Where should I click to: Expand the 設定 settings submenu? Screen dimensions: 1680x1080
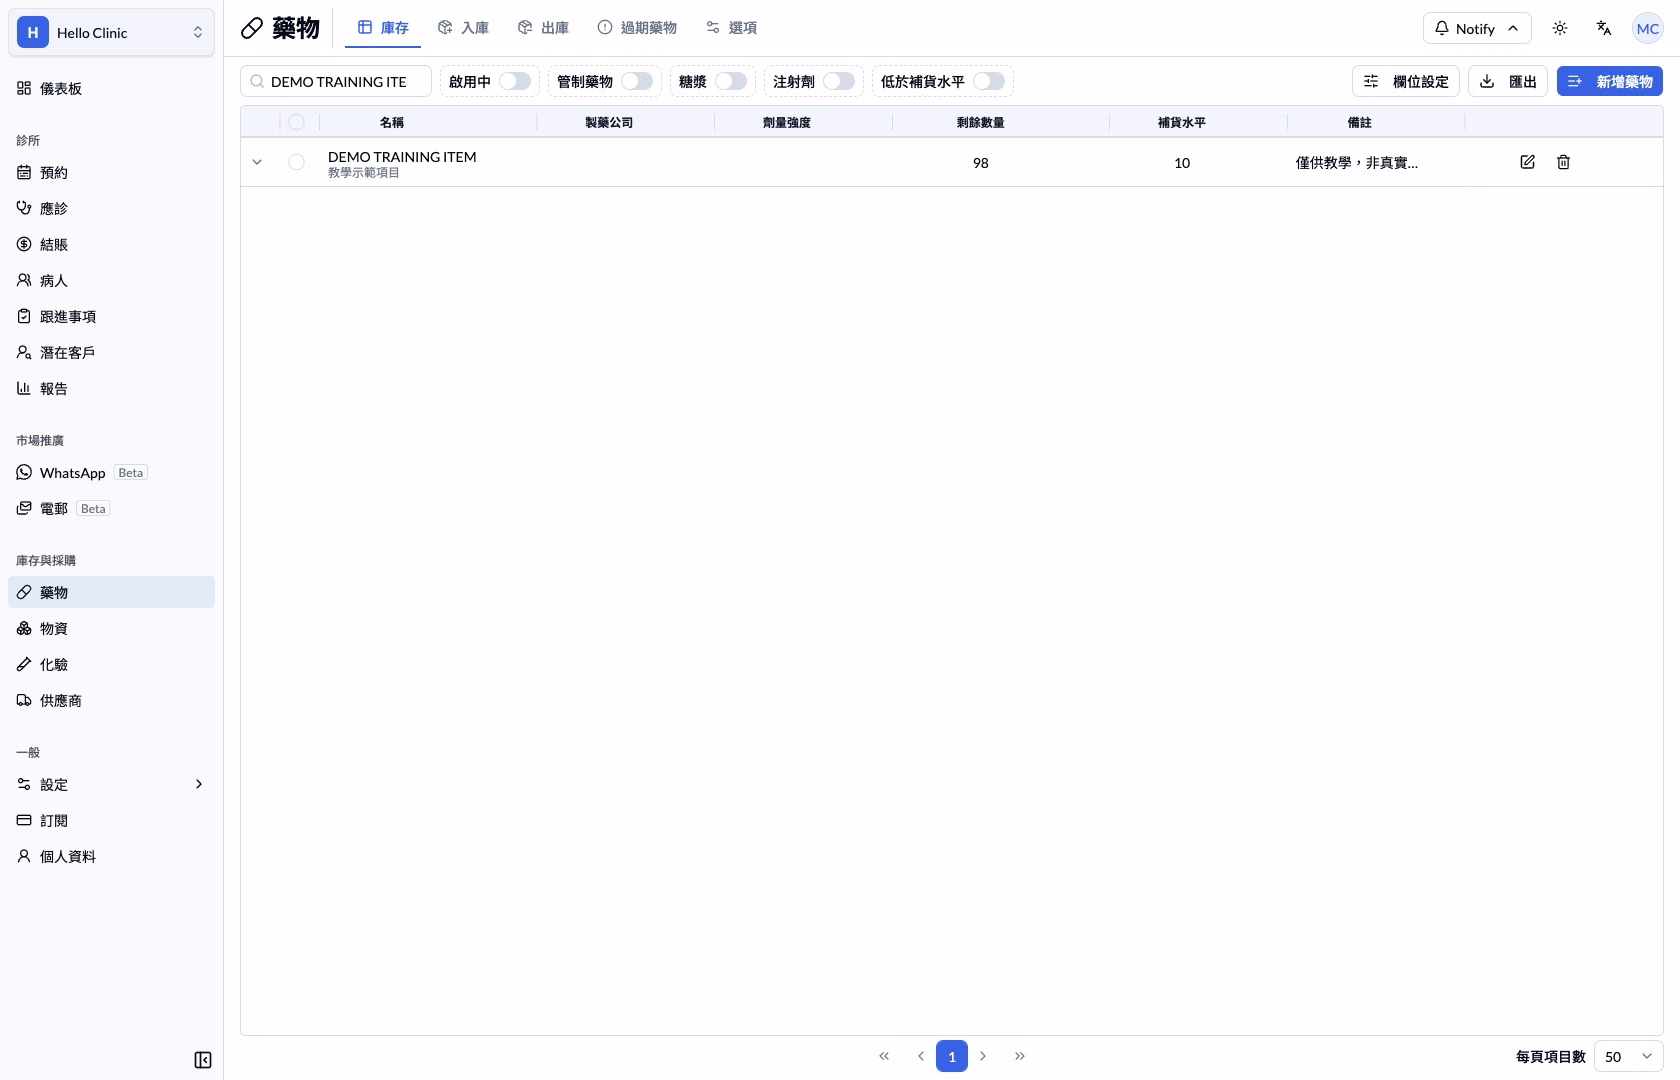click(111, 784)
